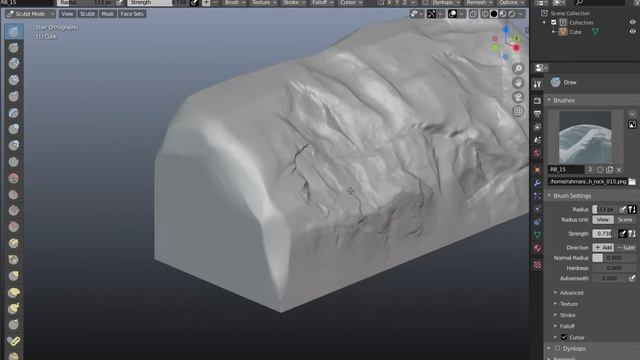
Task: Expand the Stroke subpanel
Action: (x=567, y=315)
